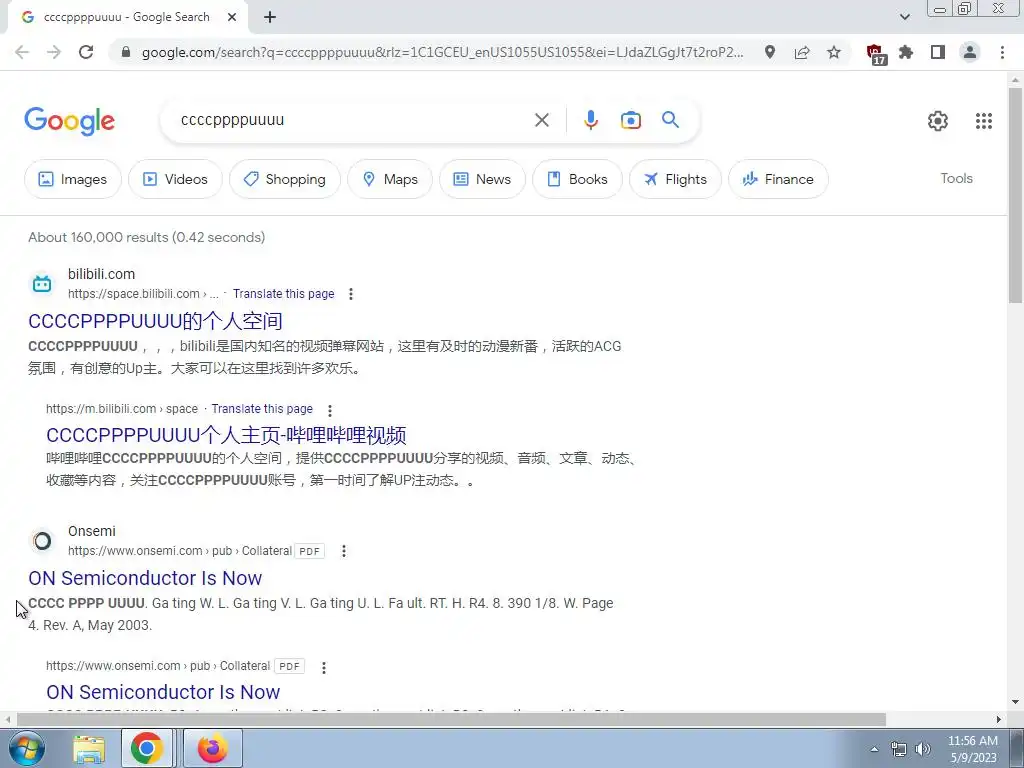Open the search Tools options
The image size is (1024, 768).
[x=956, y=178]
